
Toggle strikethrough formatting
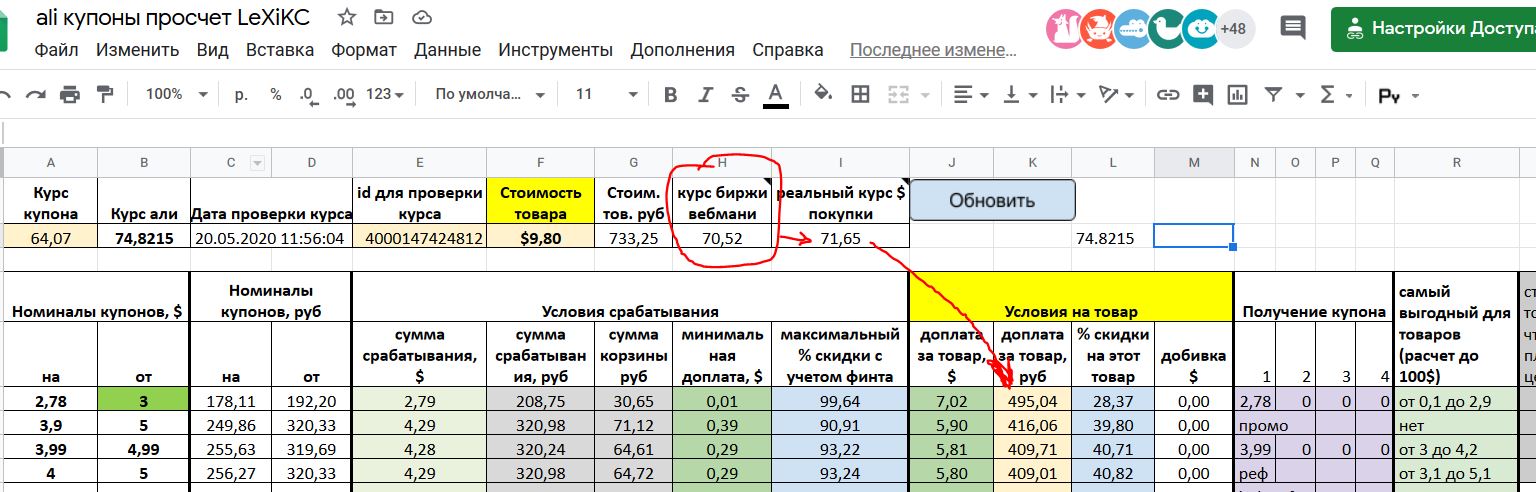point(740,95)
